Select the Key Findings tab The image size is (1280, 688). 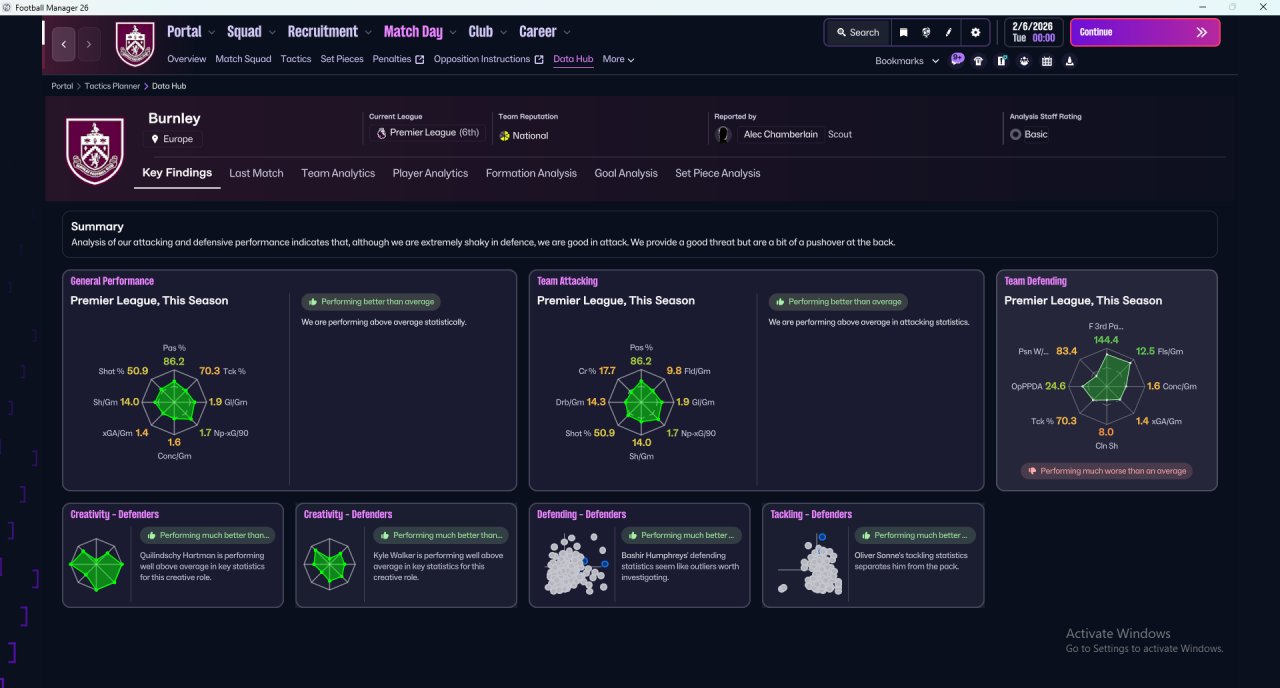click(177, 173)
